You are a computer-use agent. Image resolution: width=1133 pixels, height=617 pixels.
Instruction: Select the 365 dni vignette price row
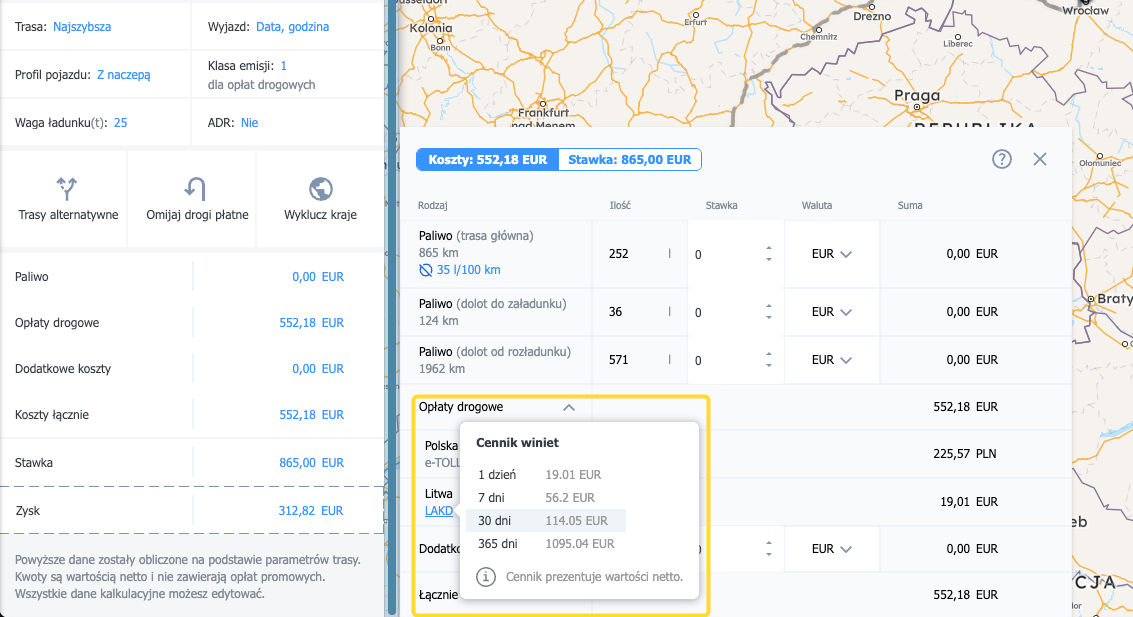[x=546, y=544]
